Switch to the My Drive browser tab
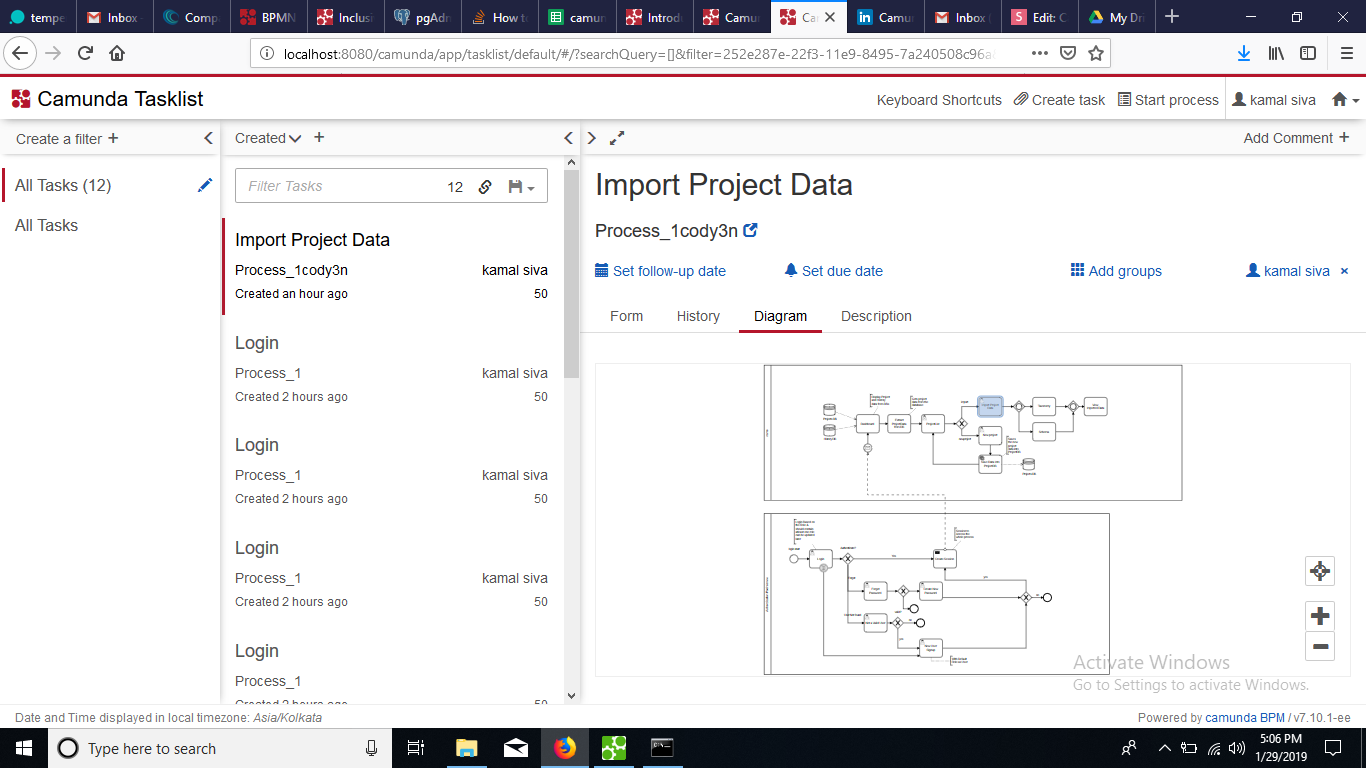1366x768 pixels. click(1117, 17)
